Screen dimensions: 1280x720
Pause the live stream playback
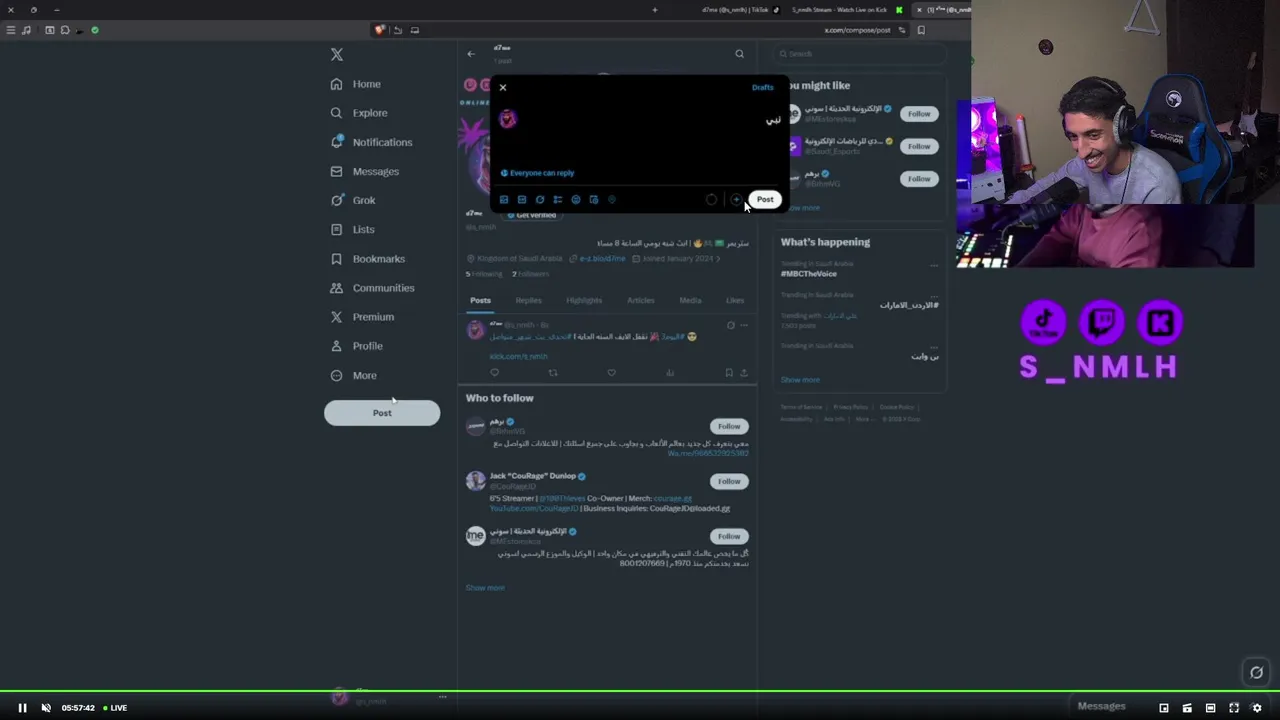pos(22,708)
